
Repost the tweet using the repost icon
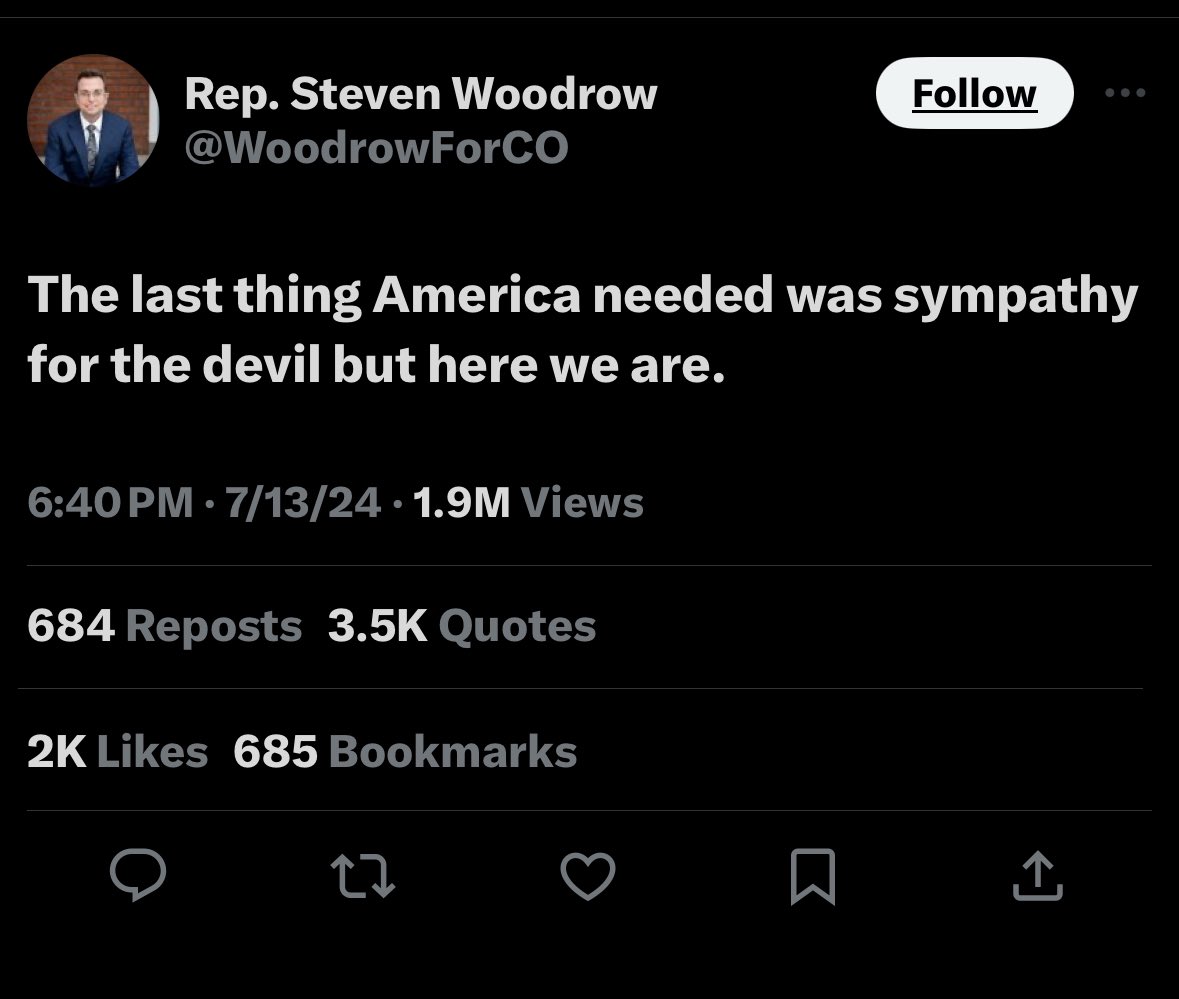coord(363,877)
